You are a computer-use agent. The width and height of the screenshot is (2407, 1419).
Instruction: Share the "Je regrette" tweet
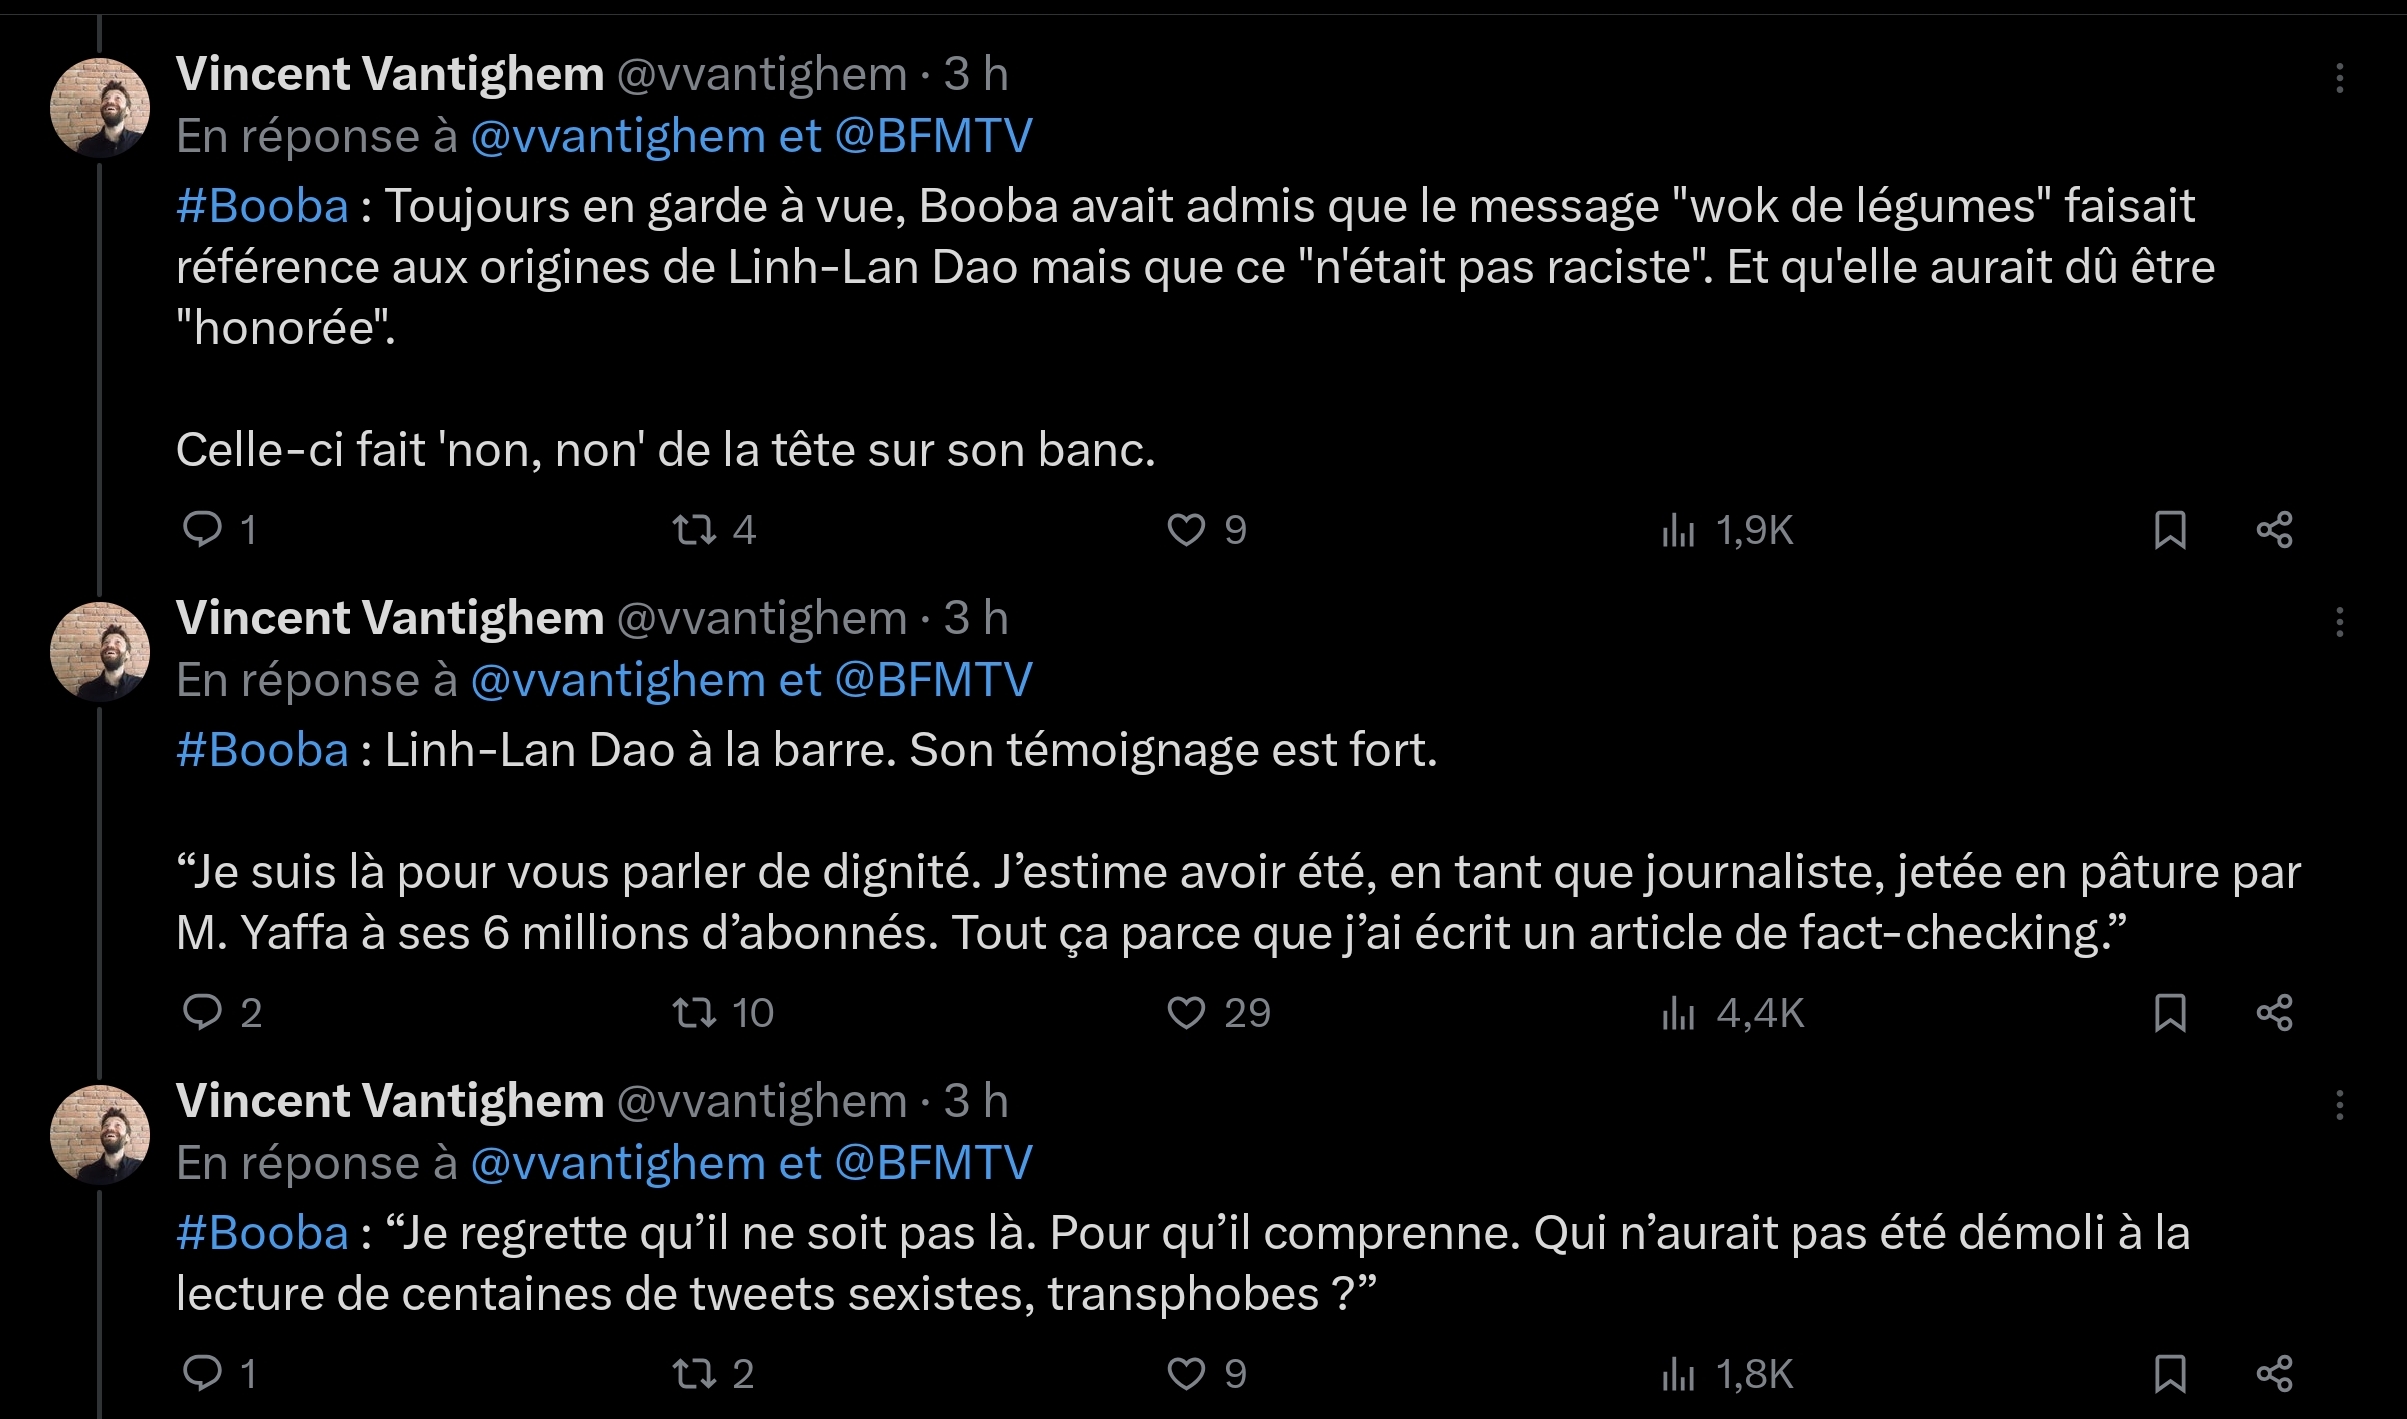click(x=2274, y=1373)
